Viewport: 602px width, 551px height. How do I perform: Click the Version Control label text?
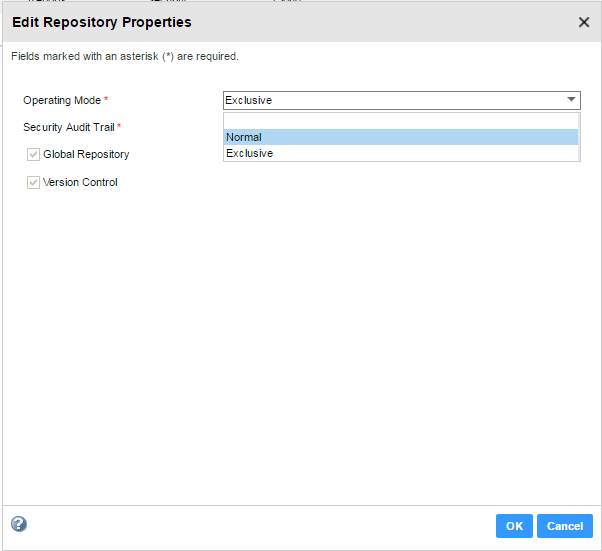[x=80, y=182]
